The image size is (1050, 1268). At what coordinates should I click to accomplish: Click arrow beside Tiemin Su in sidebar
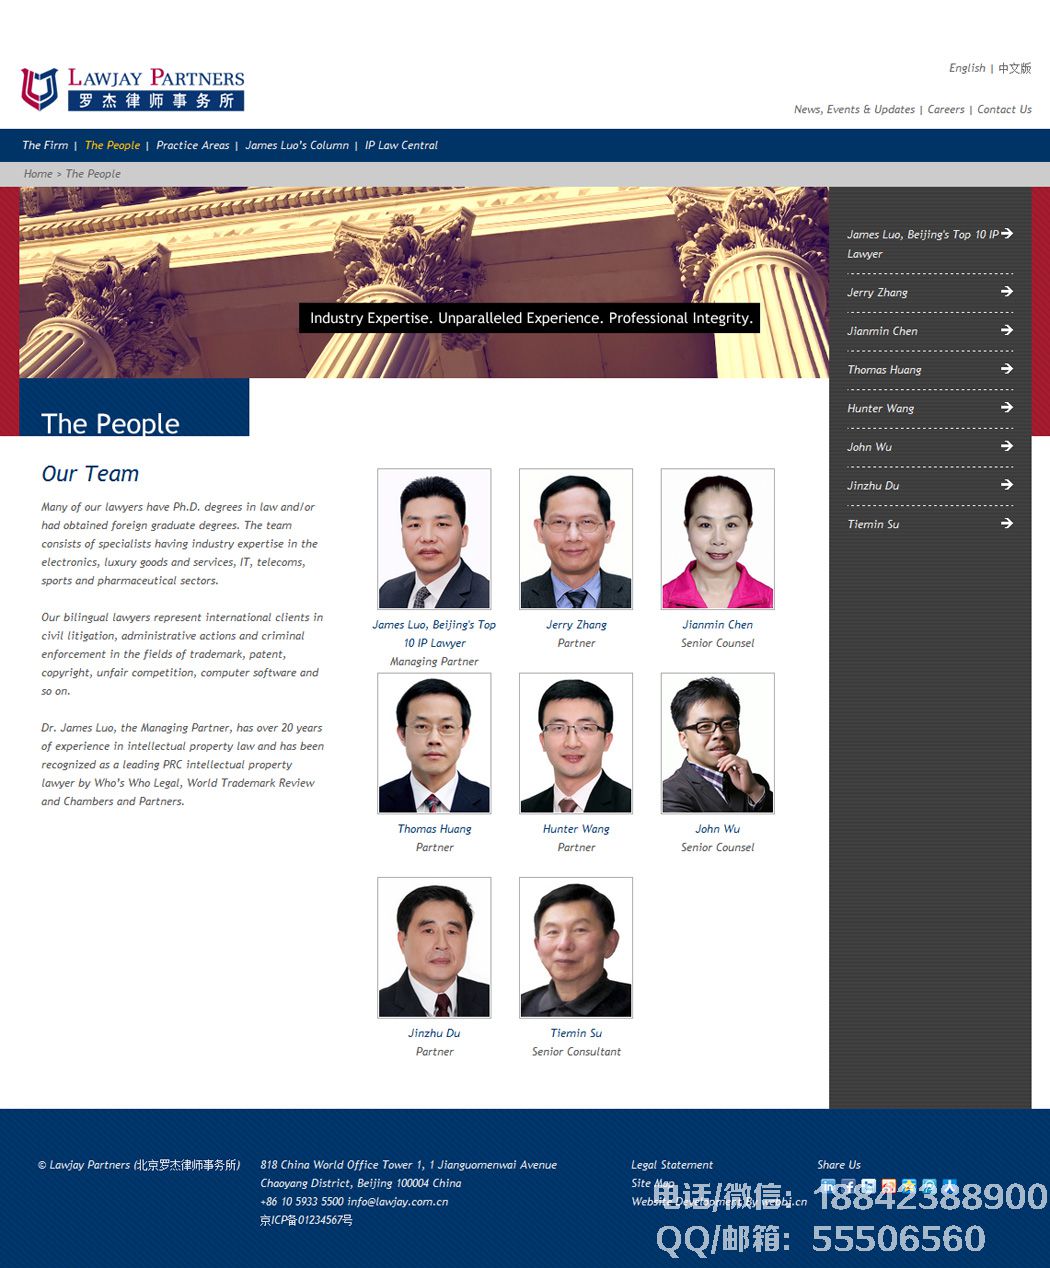click(x=1007, y=523)
